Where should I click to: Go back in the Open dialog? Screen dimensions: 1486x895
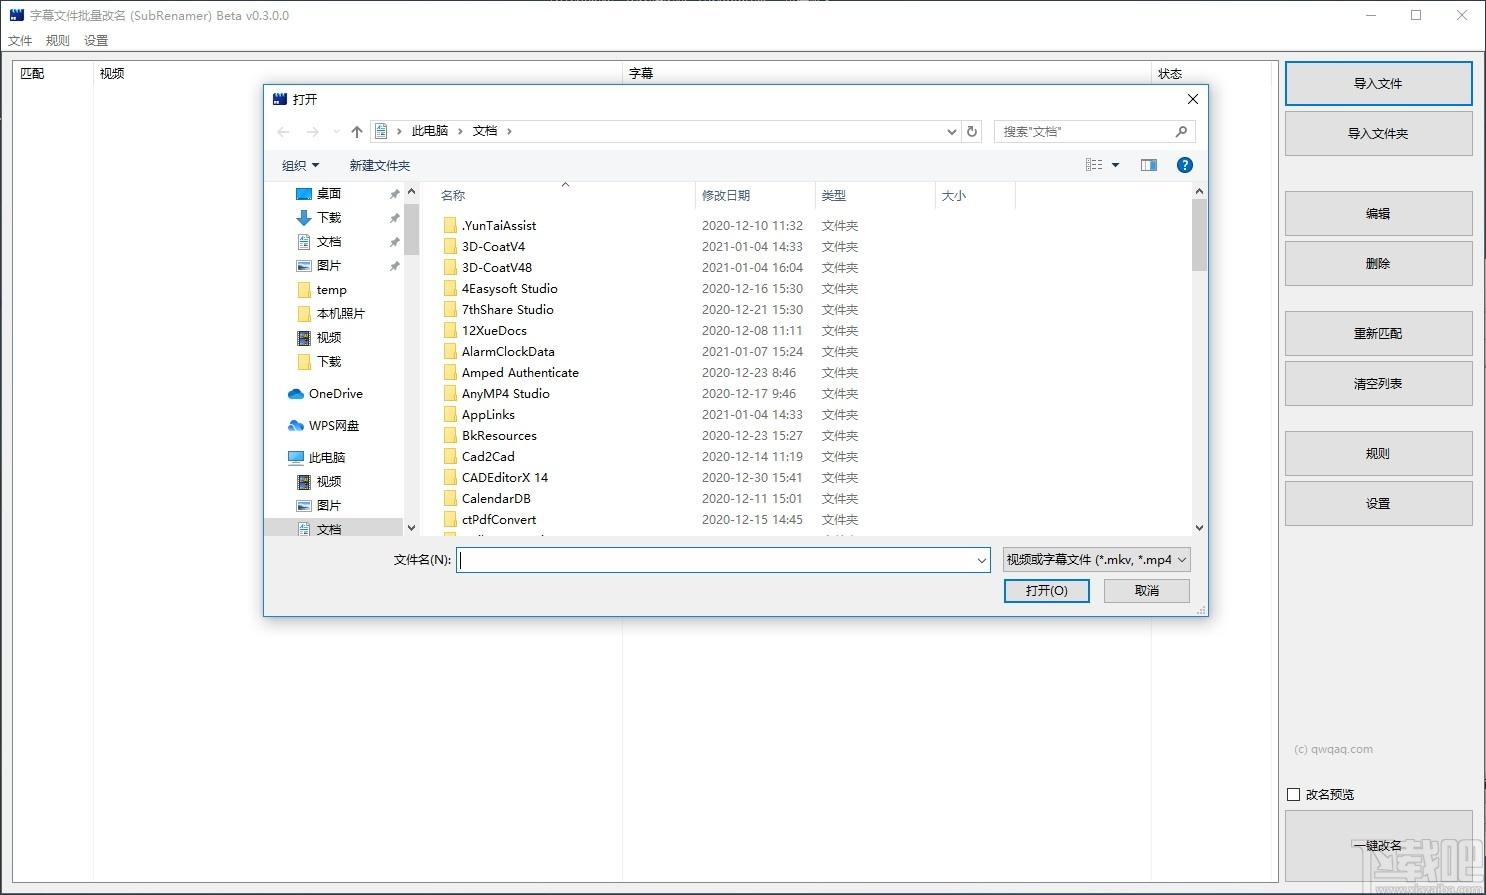coord(283,131)
